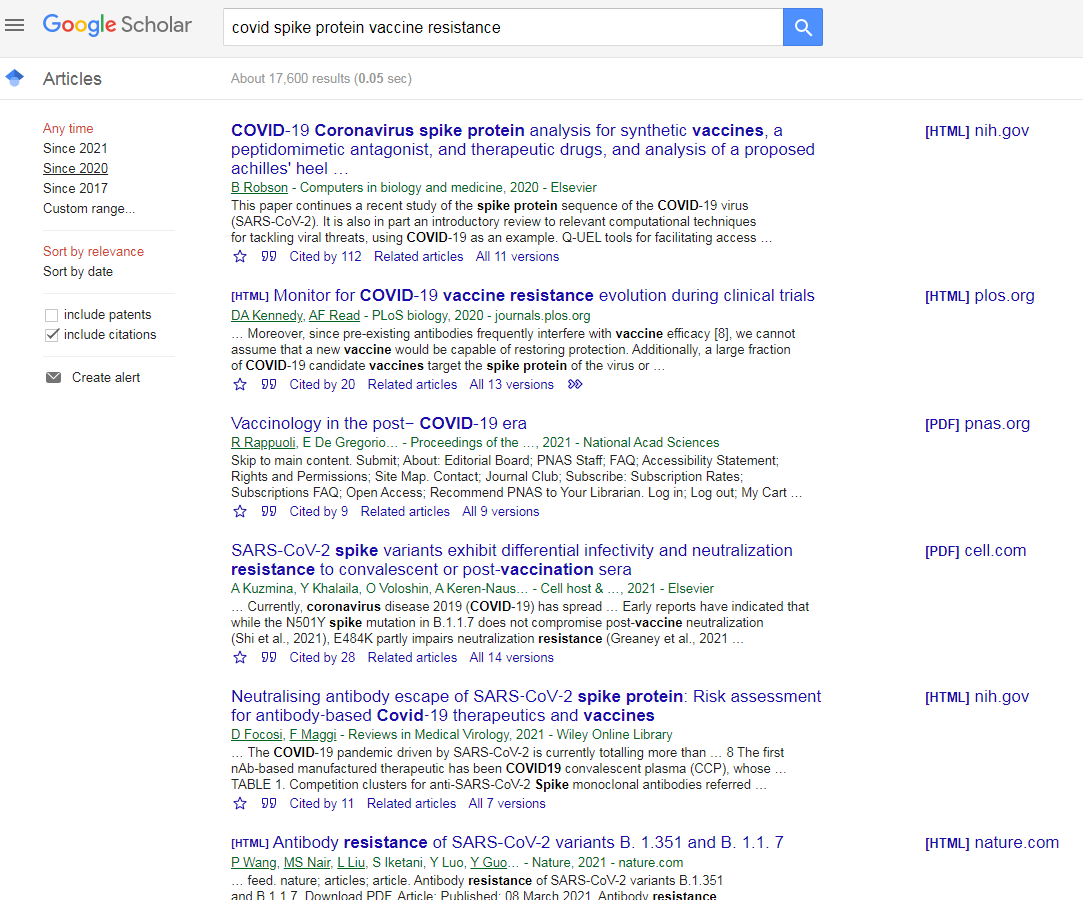Star the Vaccinology in post-COVID era result
Image resolution: width=1083 pixels, height=900 pixels.
pos(240,512)
